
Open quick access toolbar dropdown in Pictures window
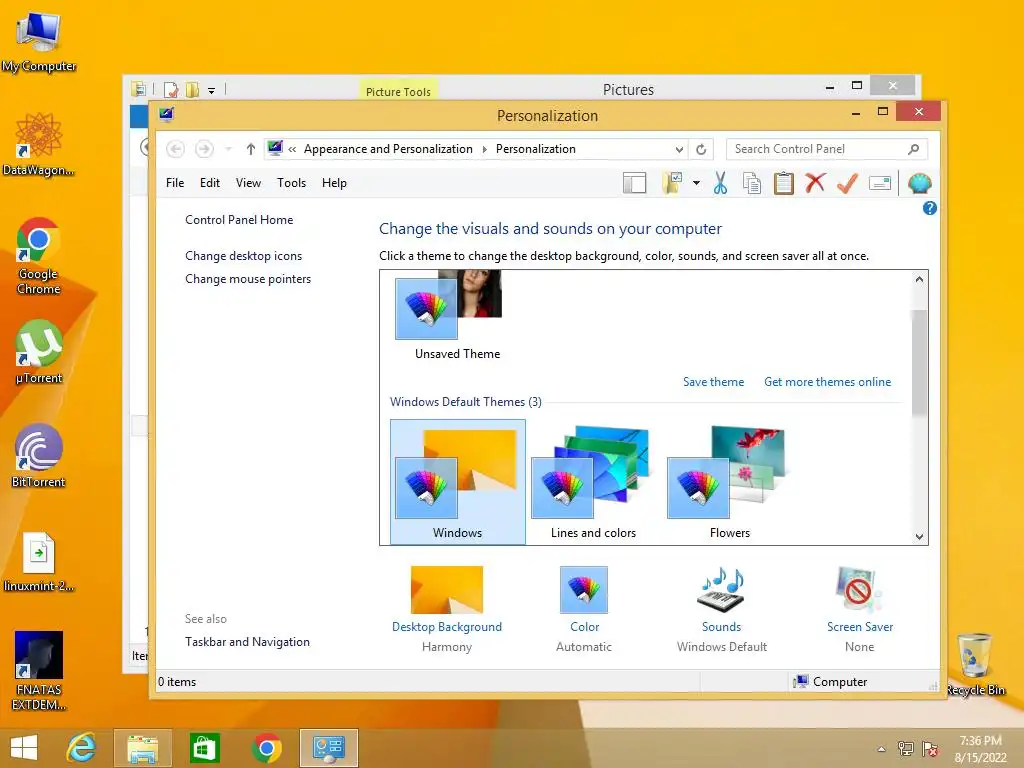coord(212,90)
